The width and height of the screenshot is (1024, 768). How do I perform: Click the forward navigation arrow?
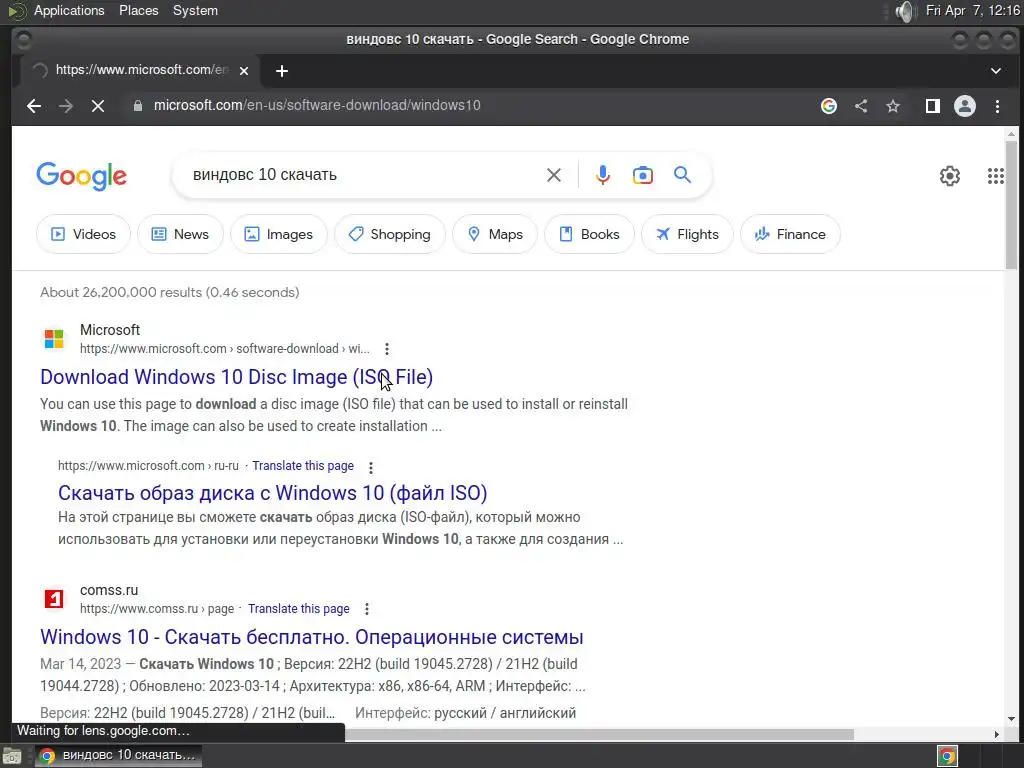(66, 106)
